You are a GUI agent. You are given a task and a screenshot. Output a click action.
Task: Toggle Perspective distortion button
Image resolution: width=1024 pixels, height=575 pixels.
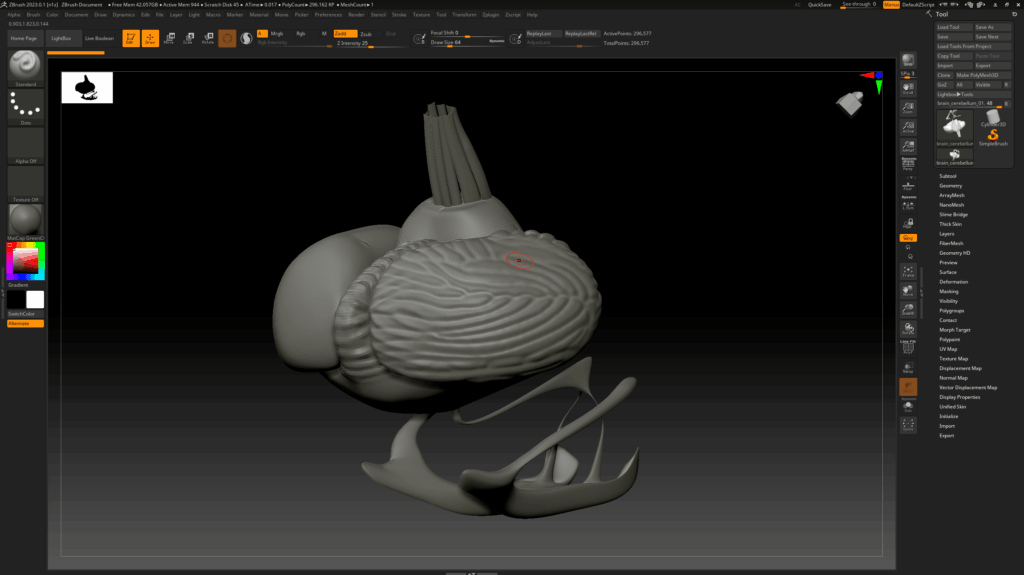click(908, 165)
